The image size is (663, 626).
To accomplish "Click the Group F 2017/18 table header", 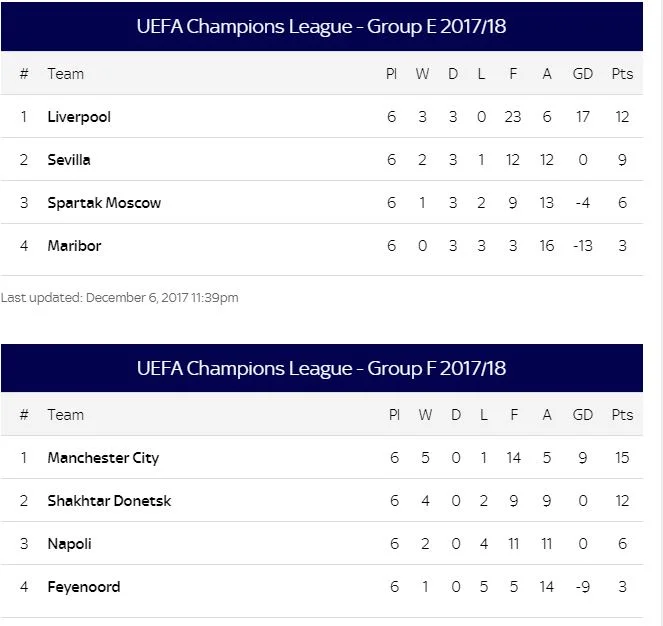I will click(x=322, y=368).
